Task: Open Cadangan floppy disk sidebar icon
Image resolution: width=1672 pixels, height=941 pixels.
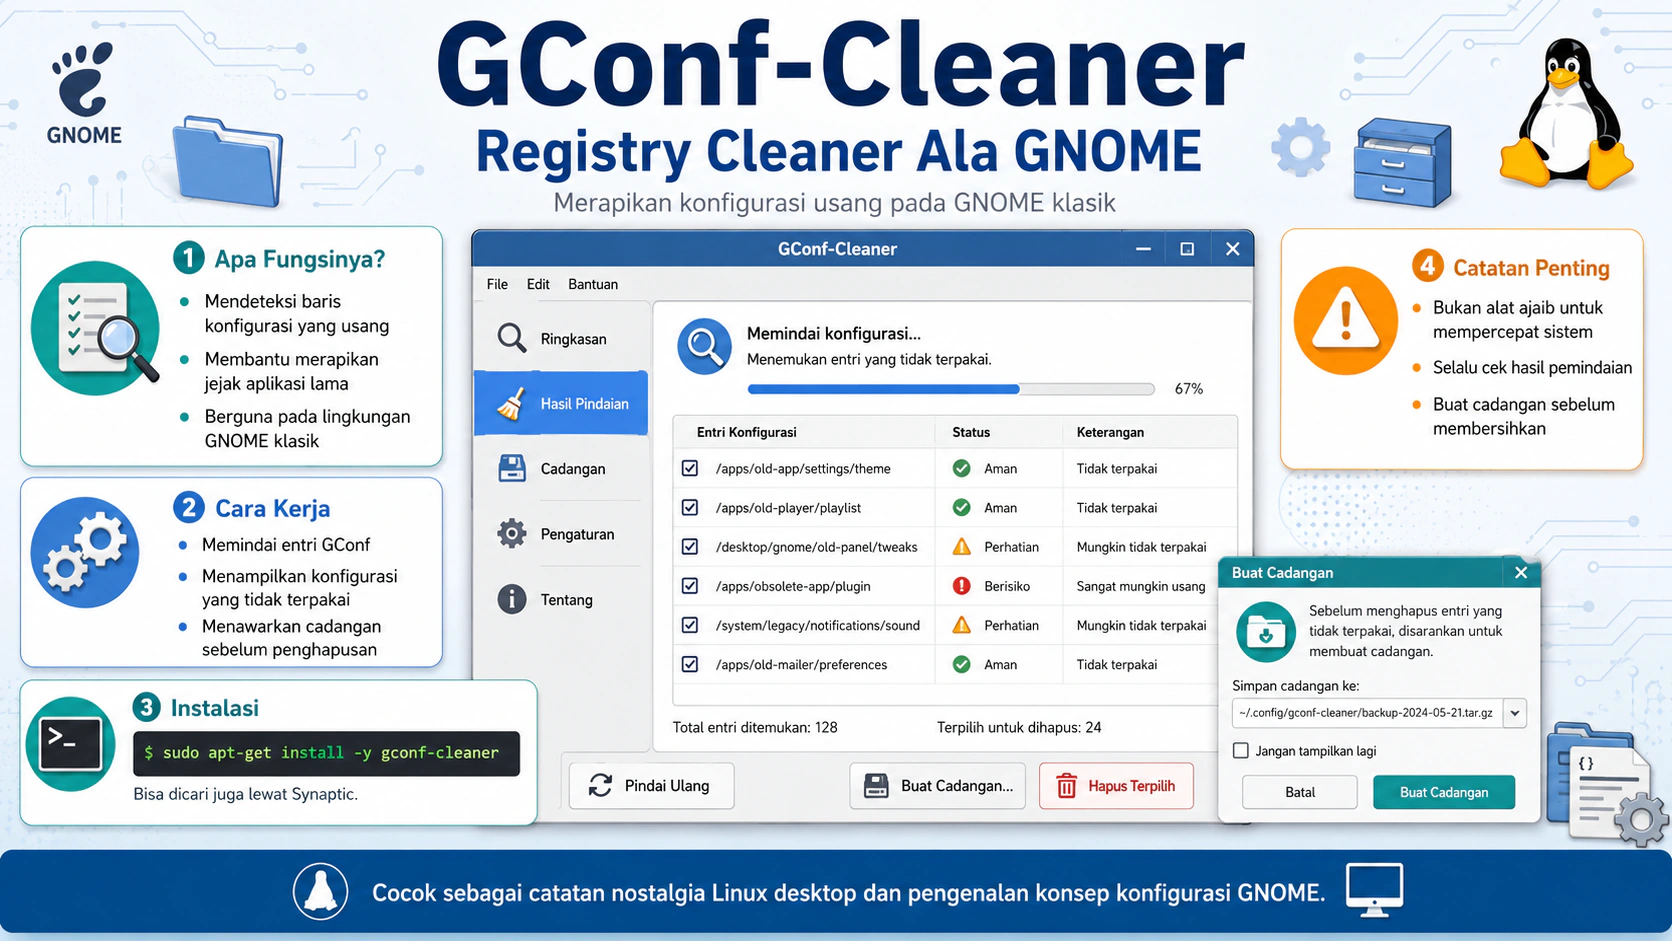Action: (x=512, y=468)
